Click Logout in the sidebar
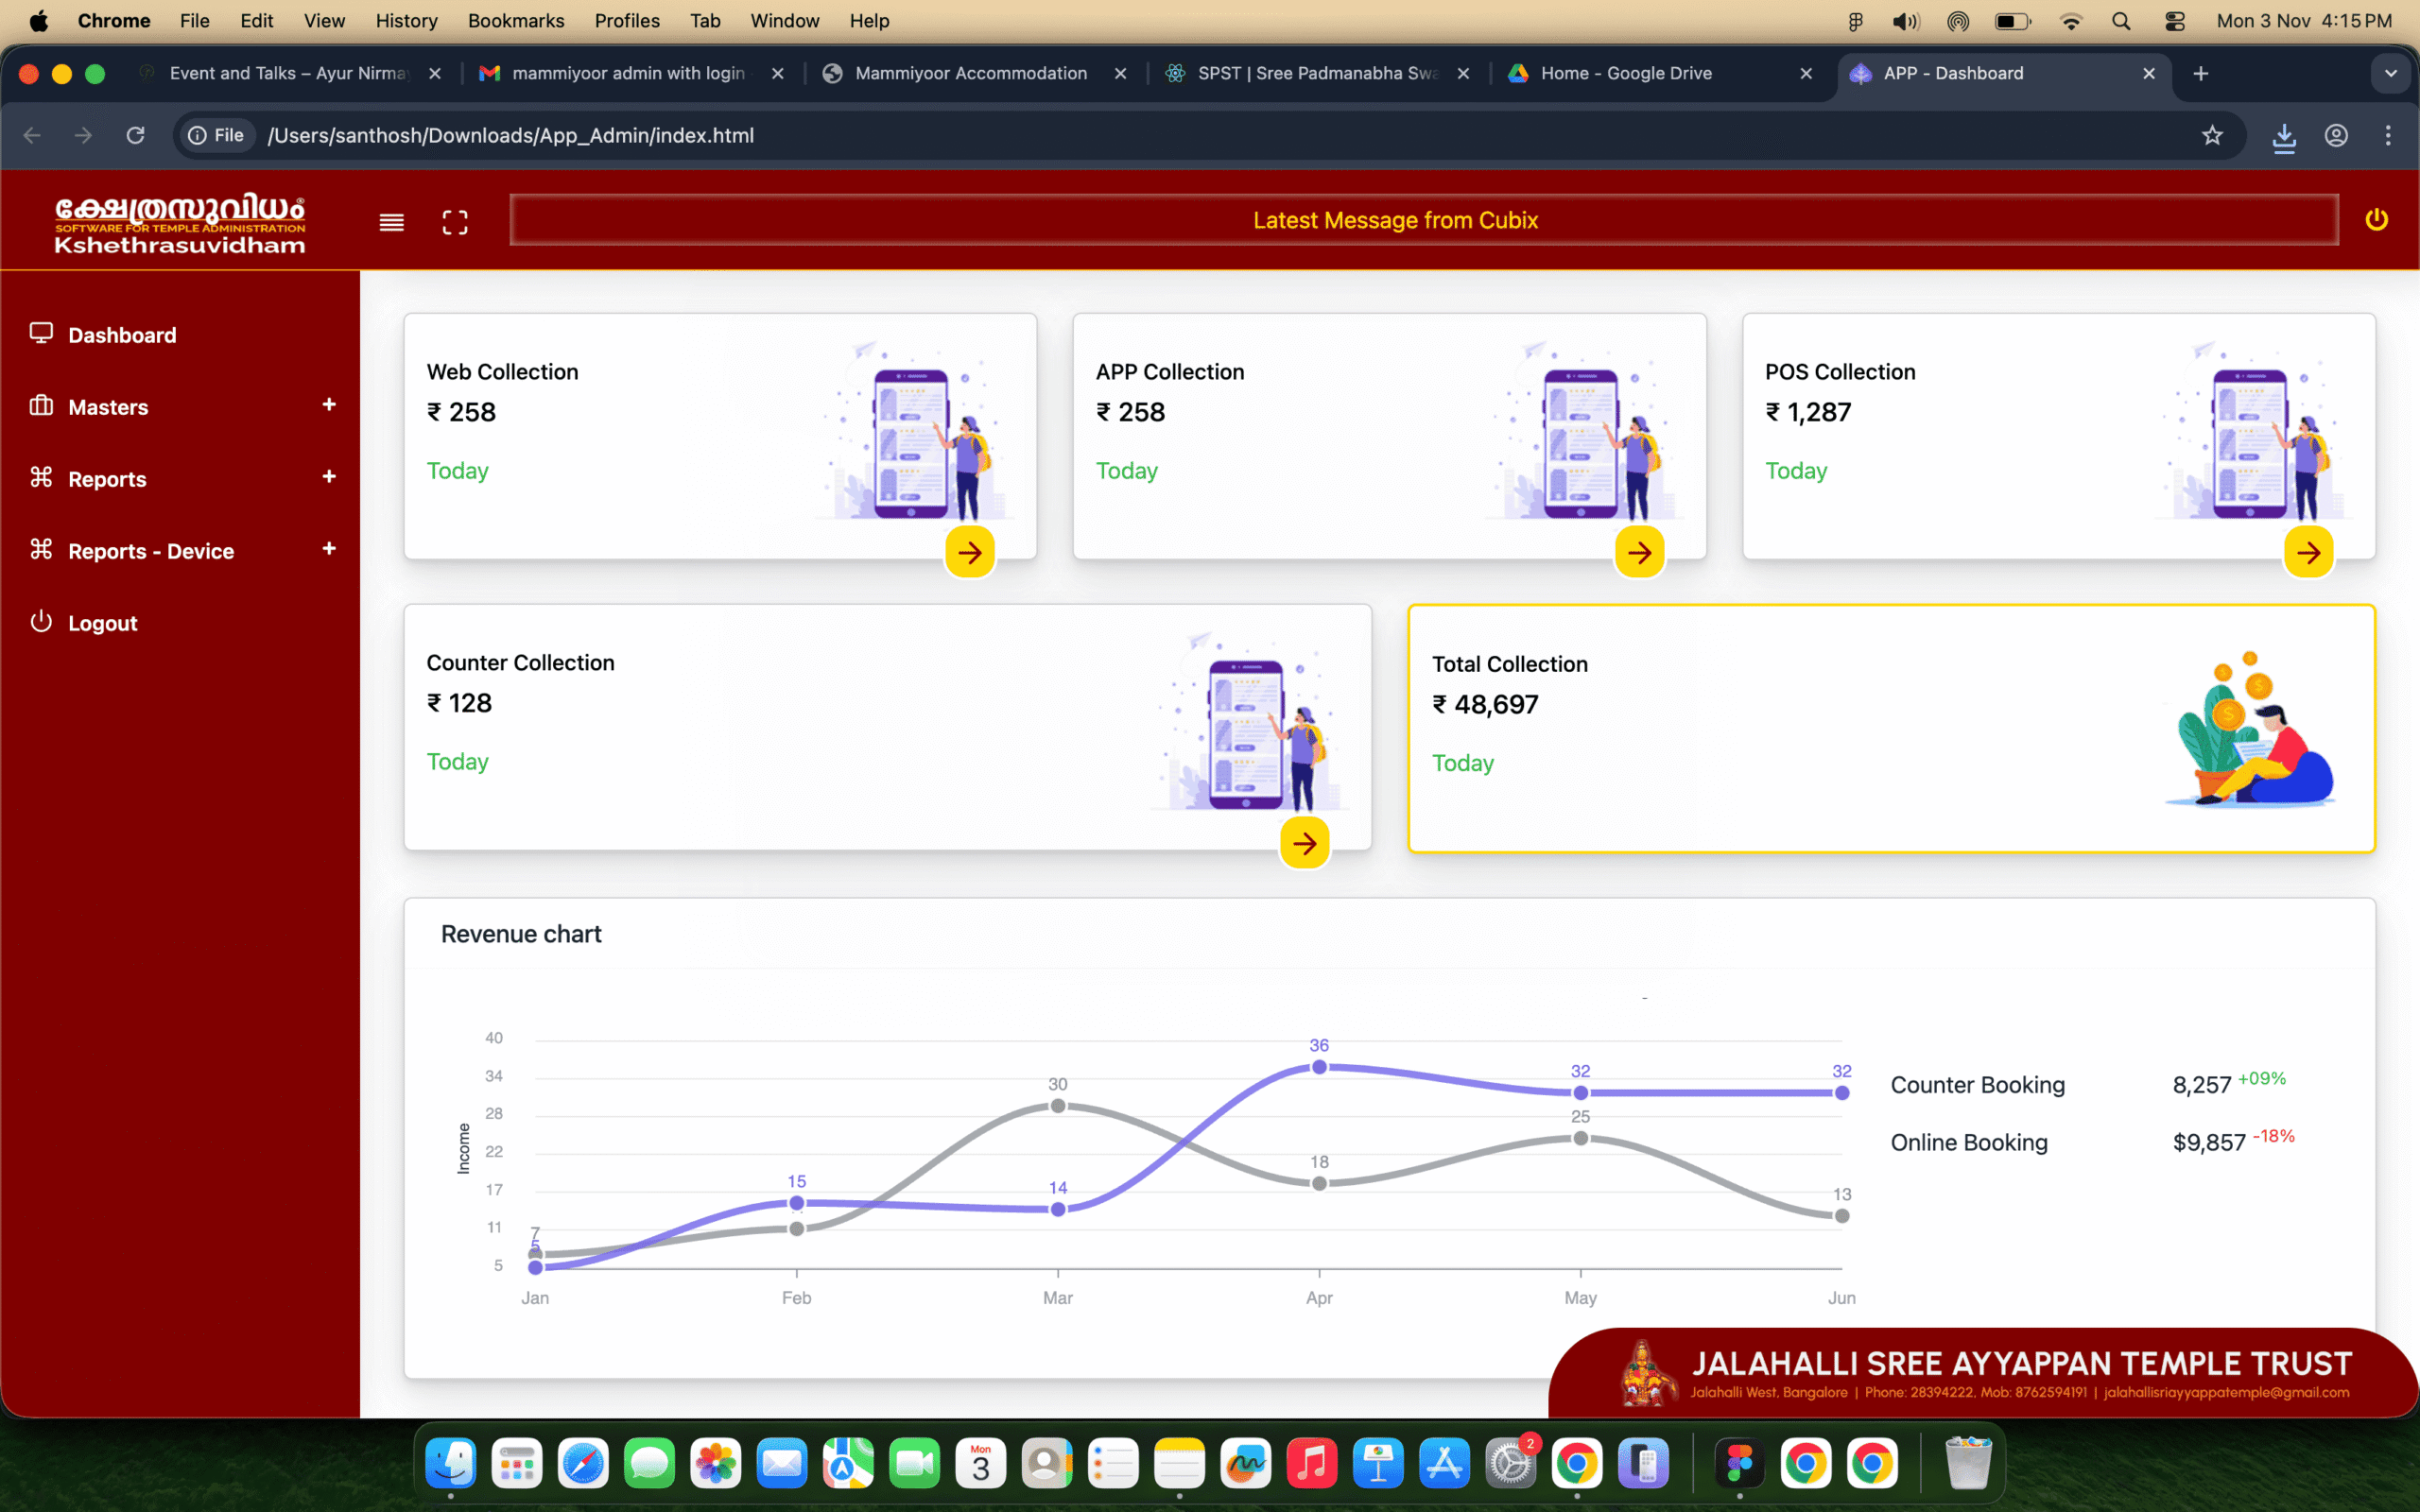2420x1512 pixels. [x=102, y=623]
